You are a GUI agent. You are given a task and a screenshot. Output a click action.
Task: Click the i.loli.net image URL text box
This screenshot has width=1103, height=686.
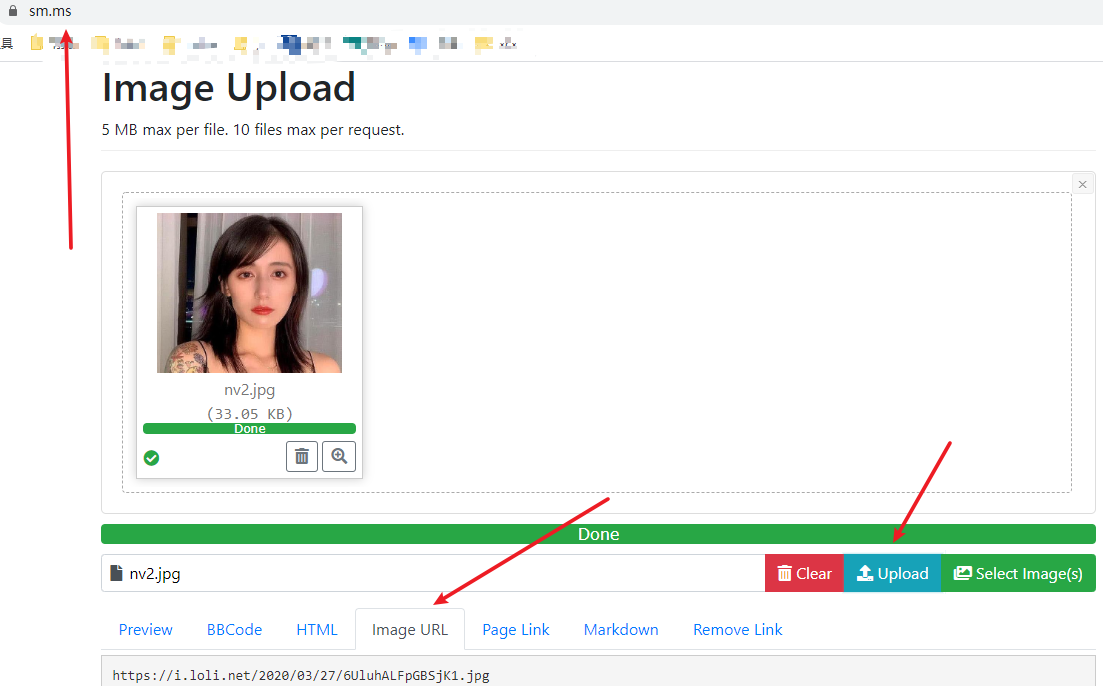(598, 672)
